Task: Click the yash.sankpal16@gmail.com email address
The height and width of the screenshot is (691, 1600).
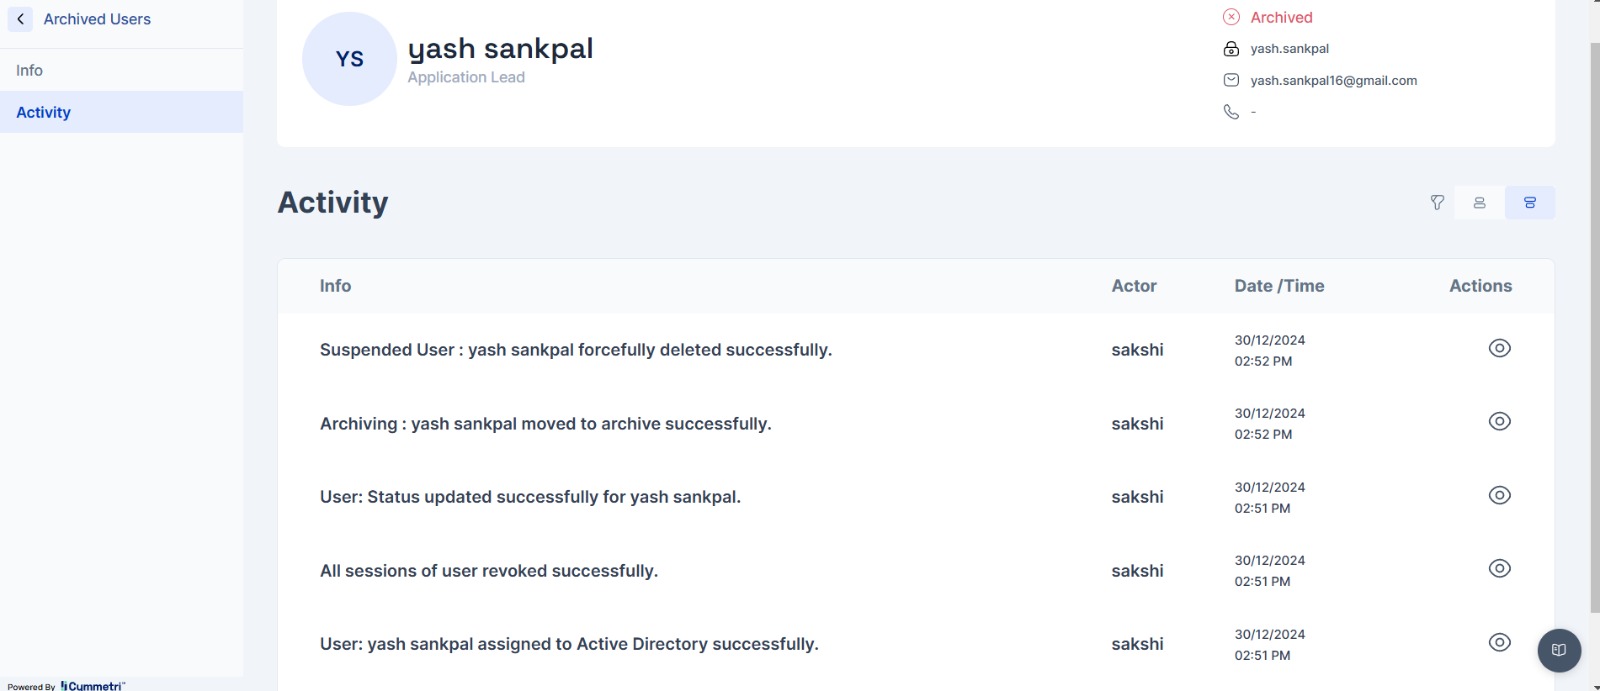Action: click(1333, 80)
